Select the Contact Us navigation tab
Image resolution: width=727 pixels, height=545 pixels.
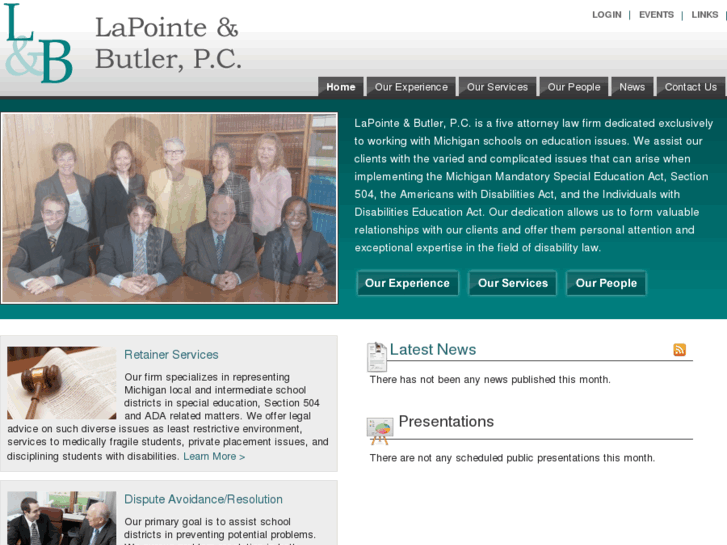click(x=691, y=87)
